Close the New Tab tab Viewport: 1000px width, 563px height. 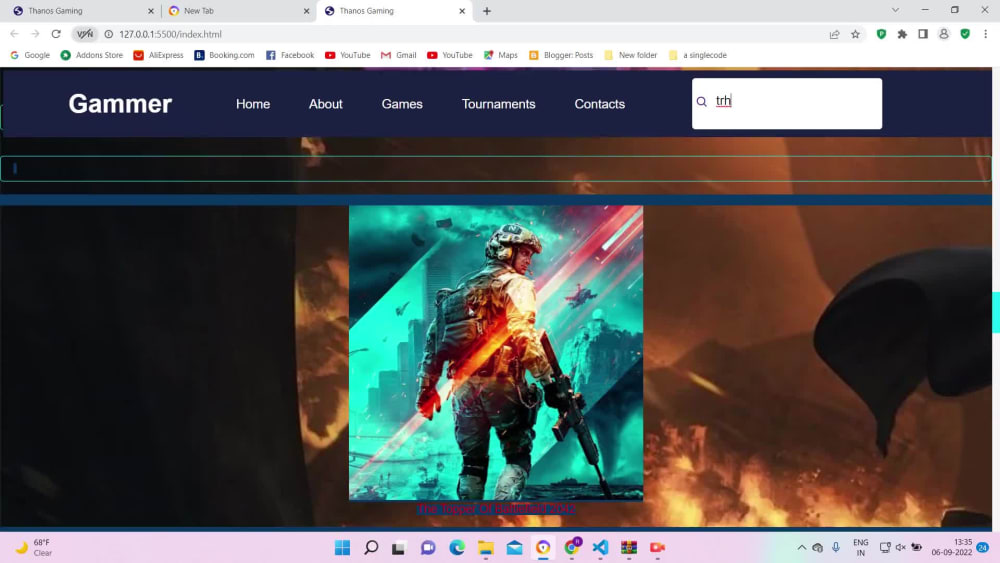306,11
